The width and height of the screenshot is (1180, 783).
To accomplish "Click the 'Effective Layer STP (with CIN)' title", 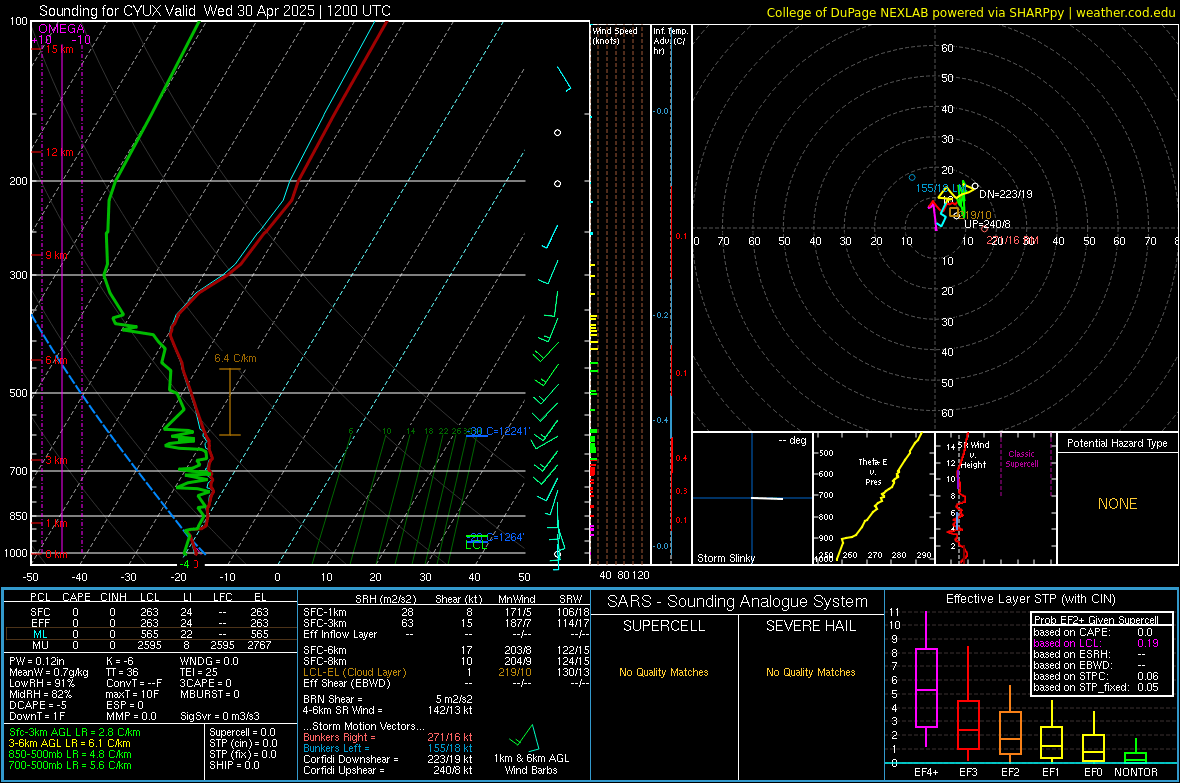I will (x=1030, y=599).
